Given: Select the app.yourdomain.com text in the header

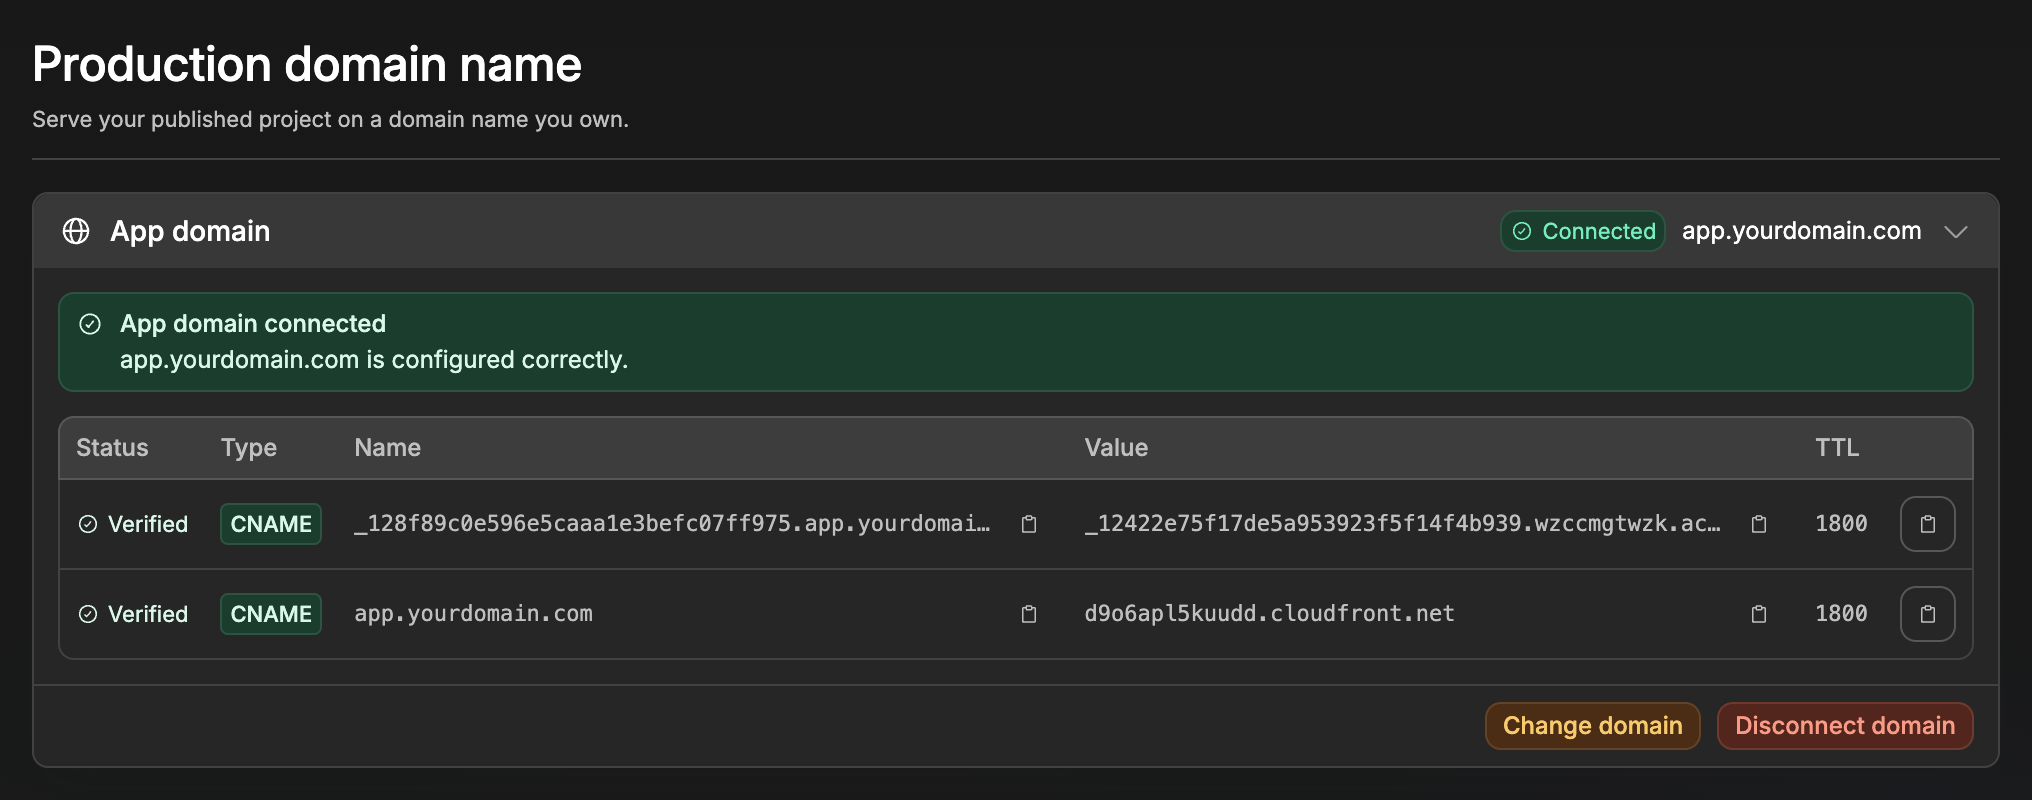Looking at the screenshot, I should point(1801,231).
